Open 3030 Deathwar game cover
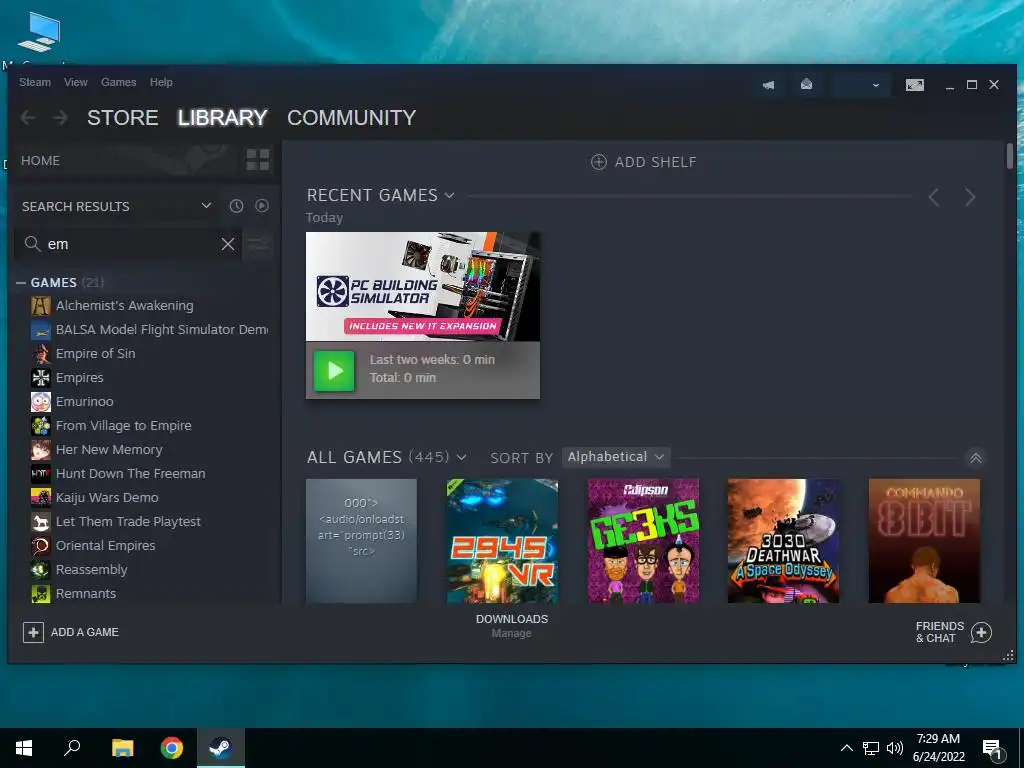Screen dimensions: 1024x768 tap(784, 541)
